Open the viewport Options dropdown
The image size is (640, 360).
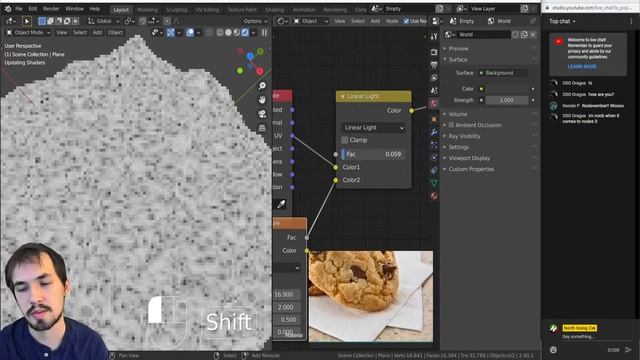pyautogui.click(x=256, y=21)
